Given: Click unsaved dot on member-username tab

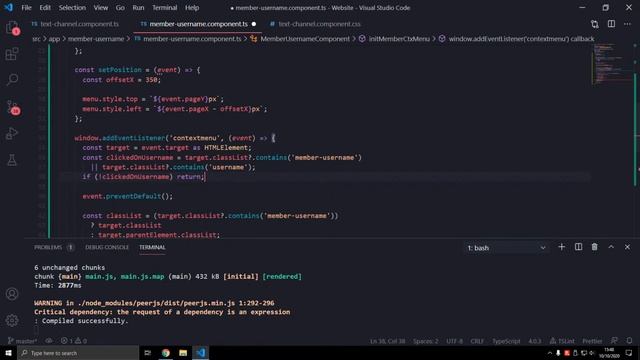Looking at the screenshot, I should click(x=254, y=24).
